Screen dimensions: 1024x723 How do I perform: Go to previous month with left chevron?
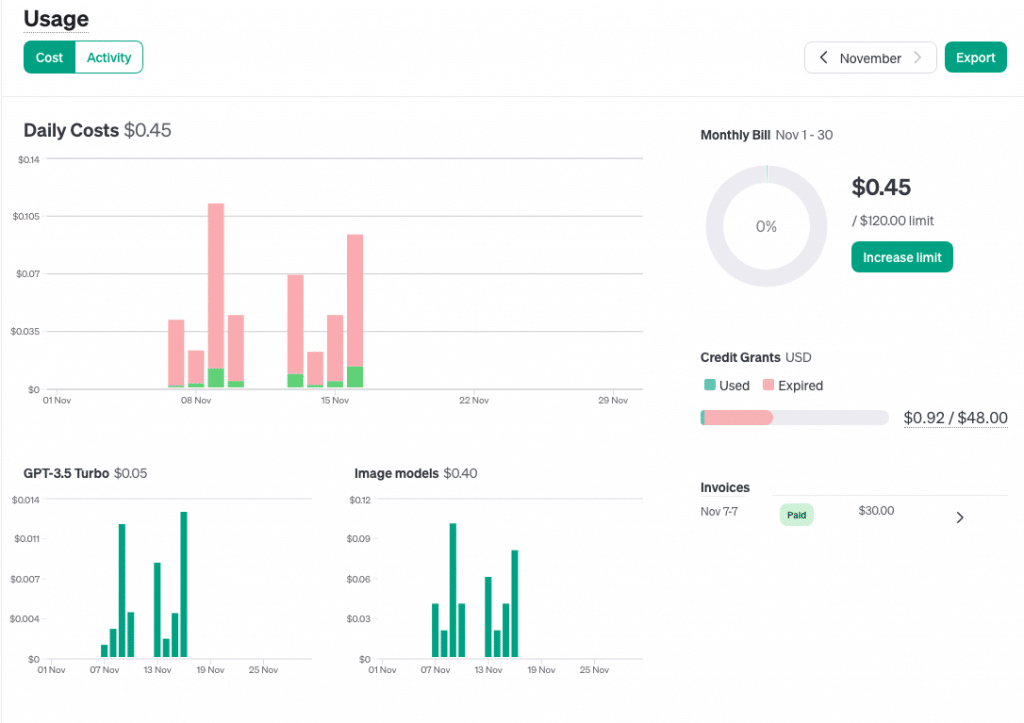coord(823,58)
